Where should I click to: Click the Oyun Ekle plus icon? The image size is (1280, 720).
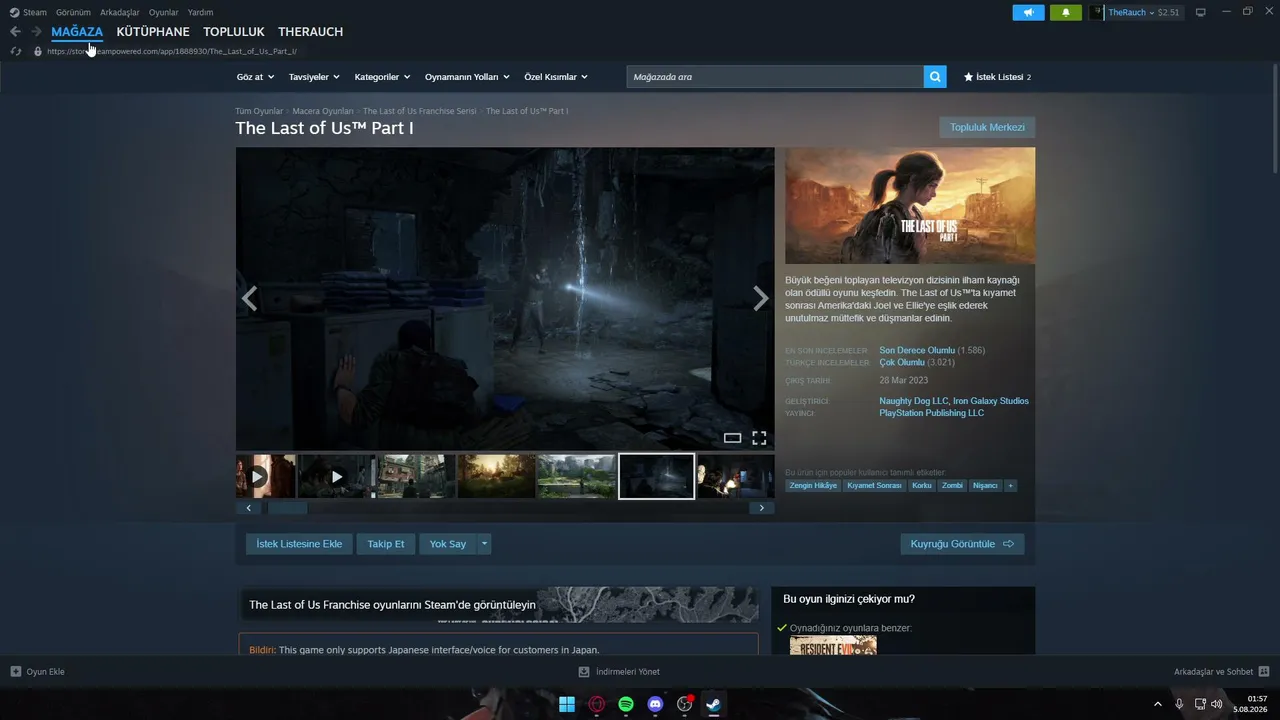coord(16,672)
